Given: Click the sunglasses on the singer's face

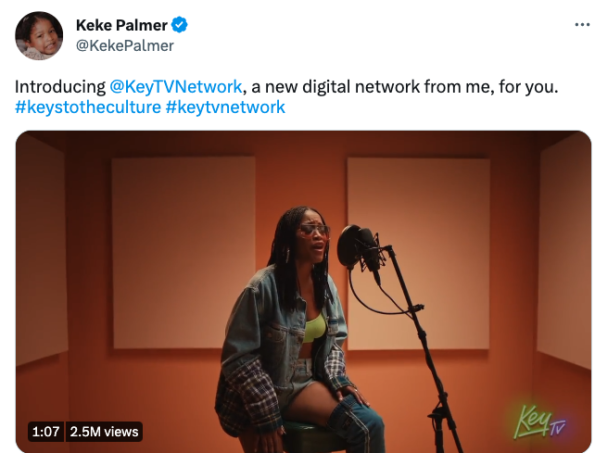Looking at the screenshot, I should pos(313,231).
